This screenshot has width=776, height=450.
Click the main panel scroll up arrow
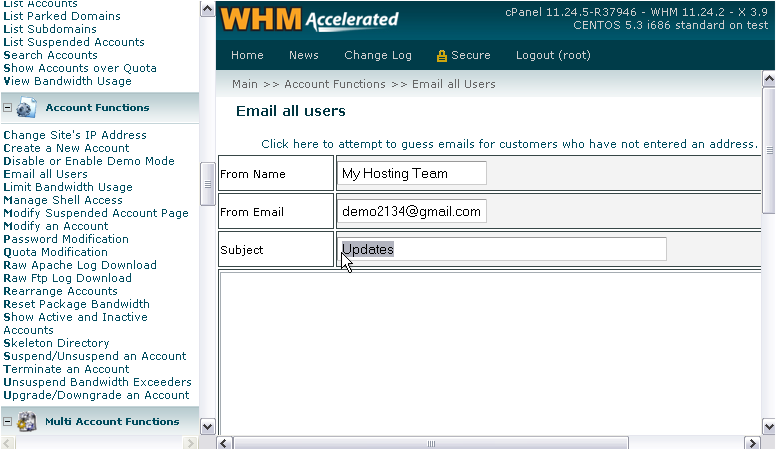[x=769, y=79]
